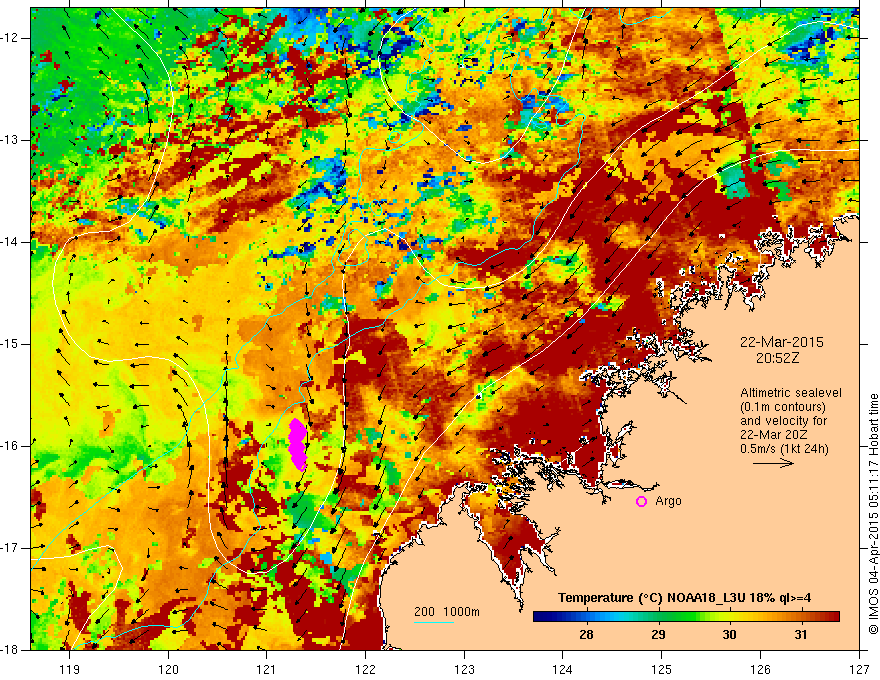Screen dimensions: 880x680
Task: Click latitude axis label -14
Action: (x=11, y=242)
